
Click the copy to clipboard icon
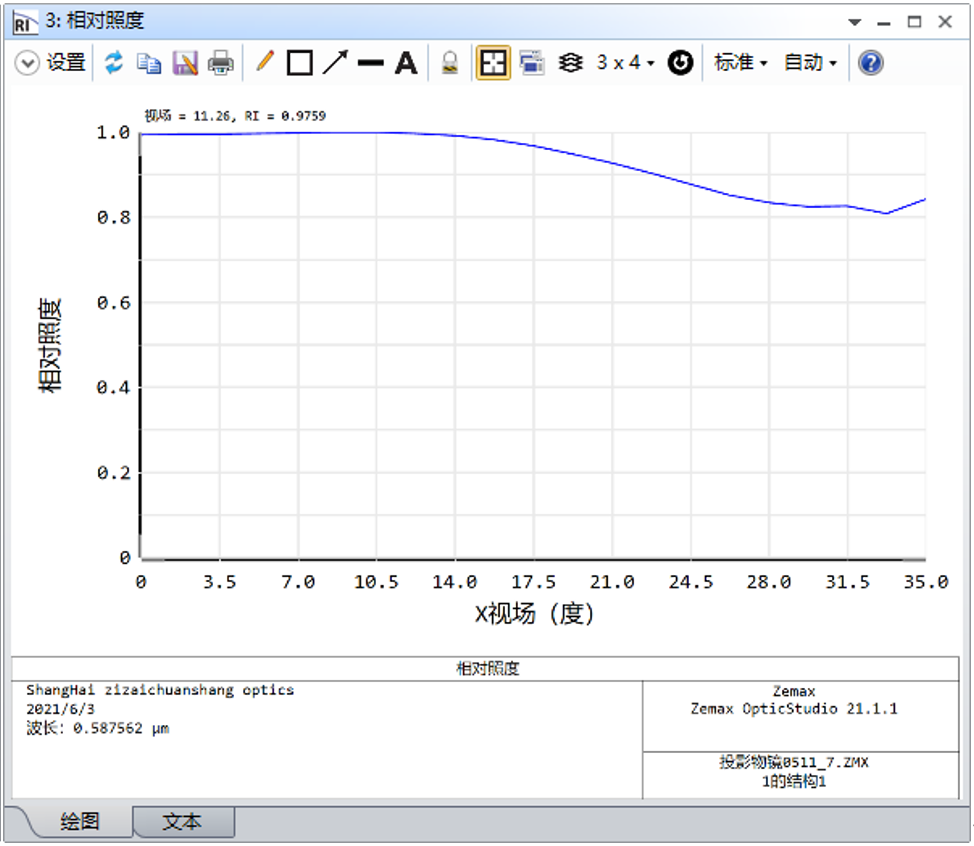[149, 63]
